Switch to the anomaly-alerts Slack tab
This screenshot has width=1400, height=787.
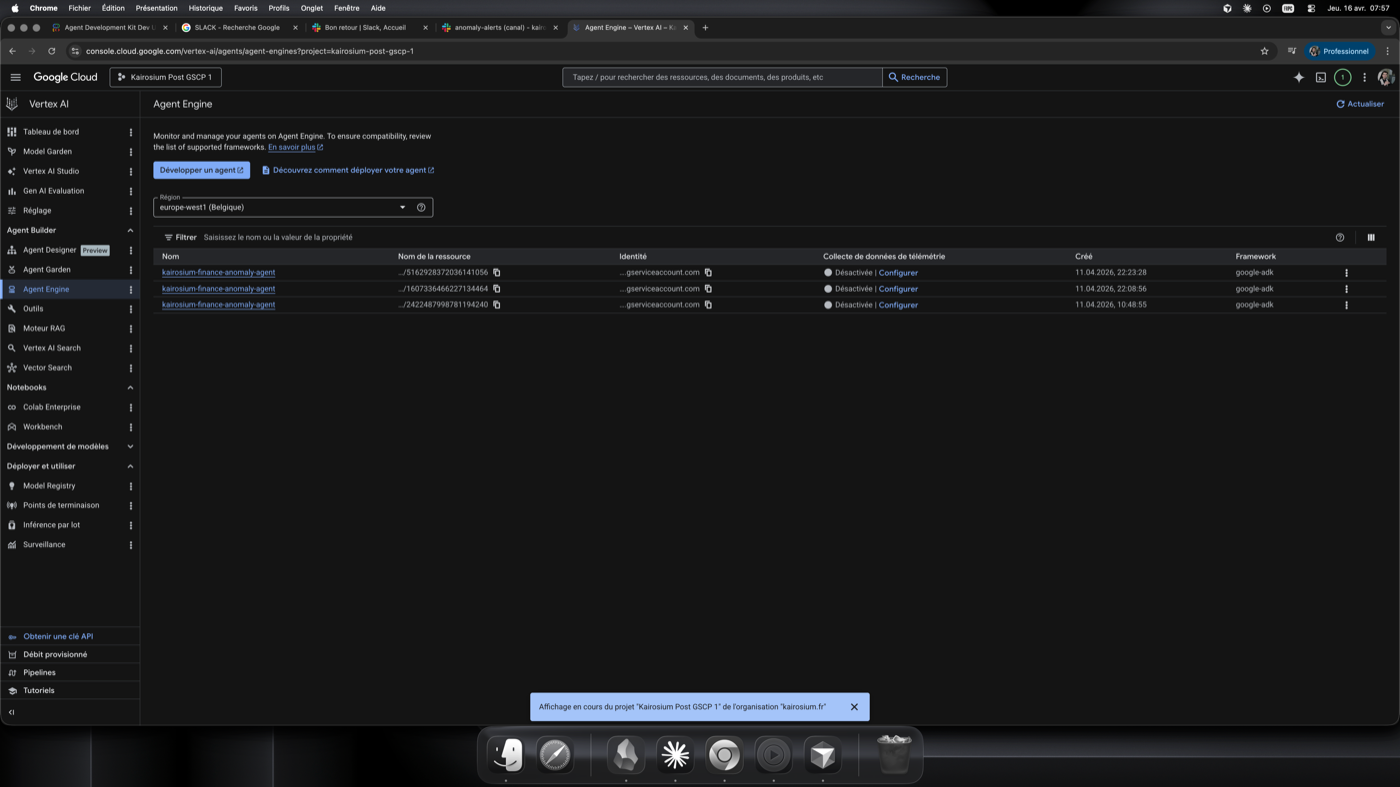tap(500, 28)
